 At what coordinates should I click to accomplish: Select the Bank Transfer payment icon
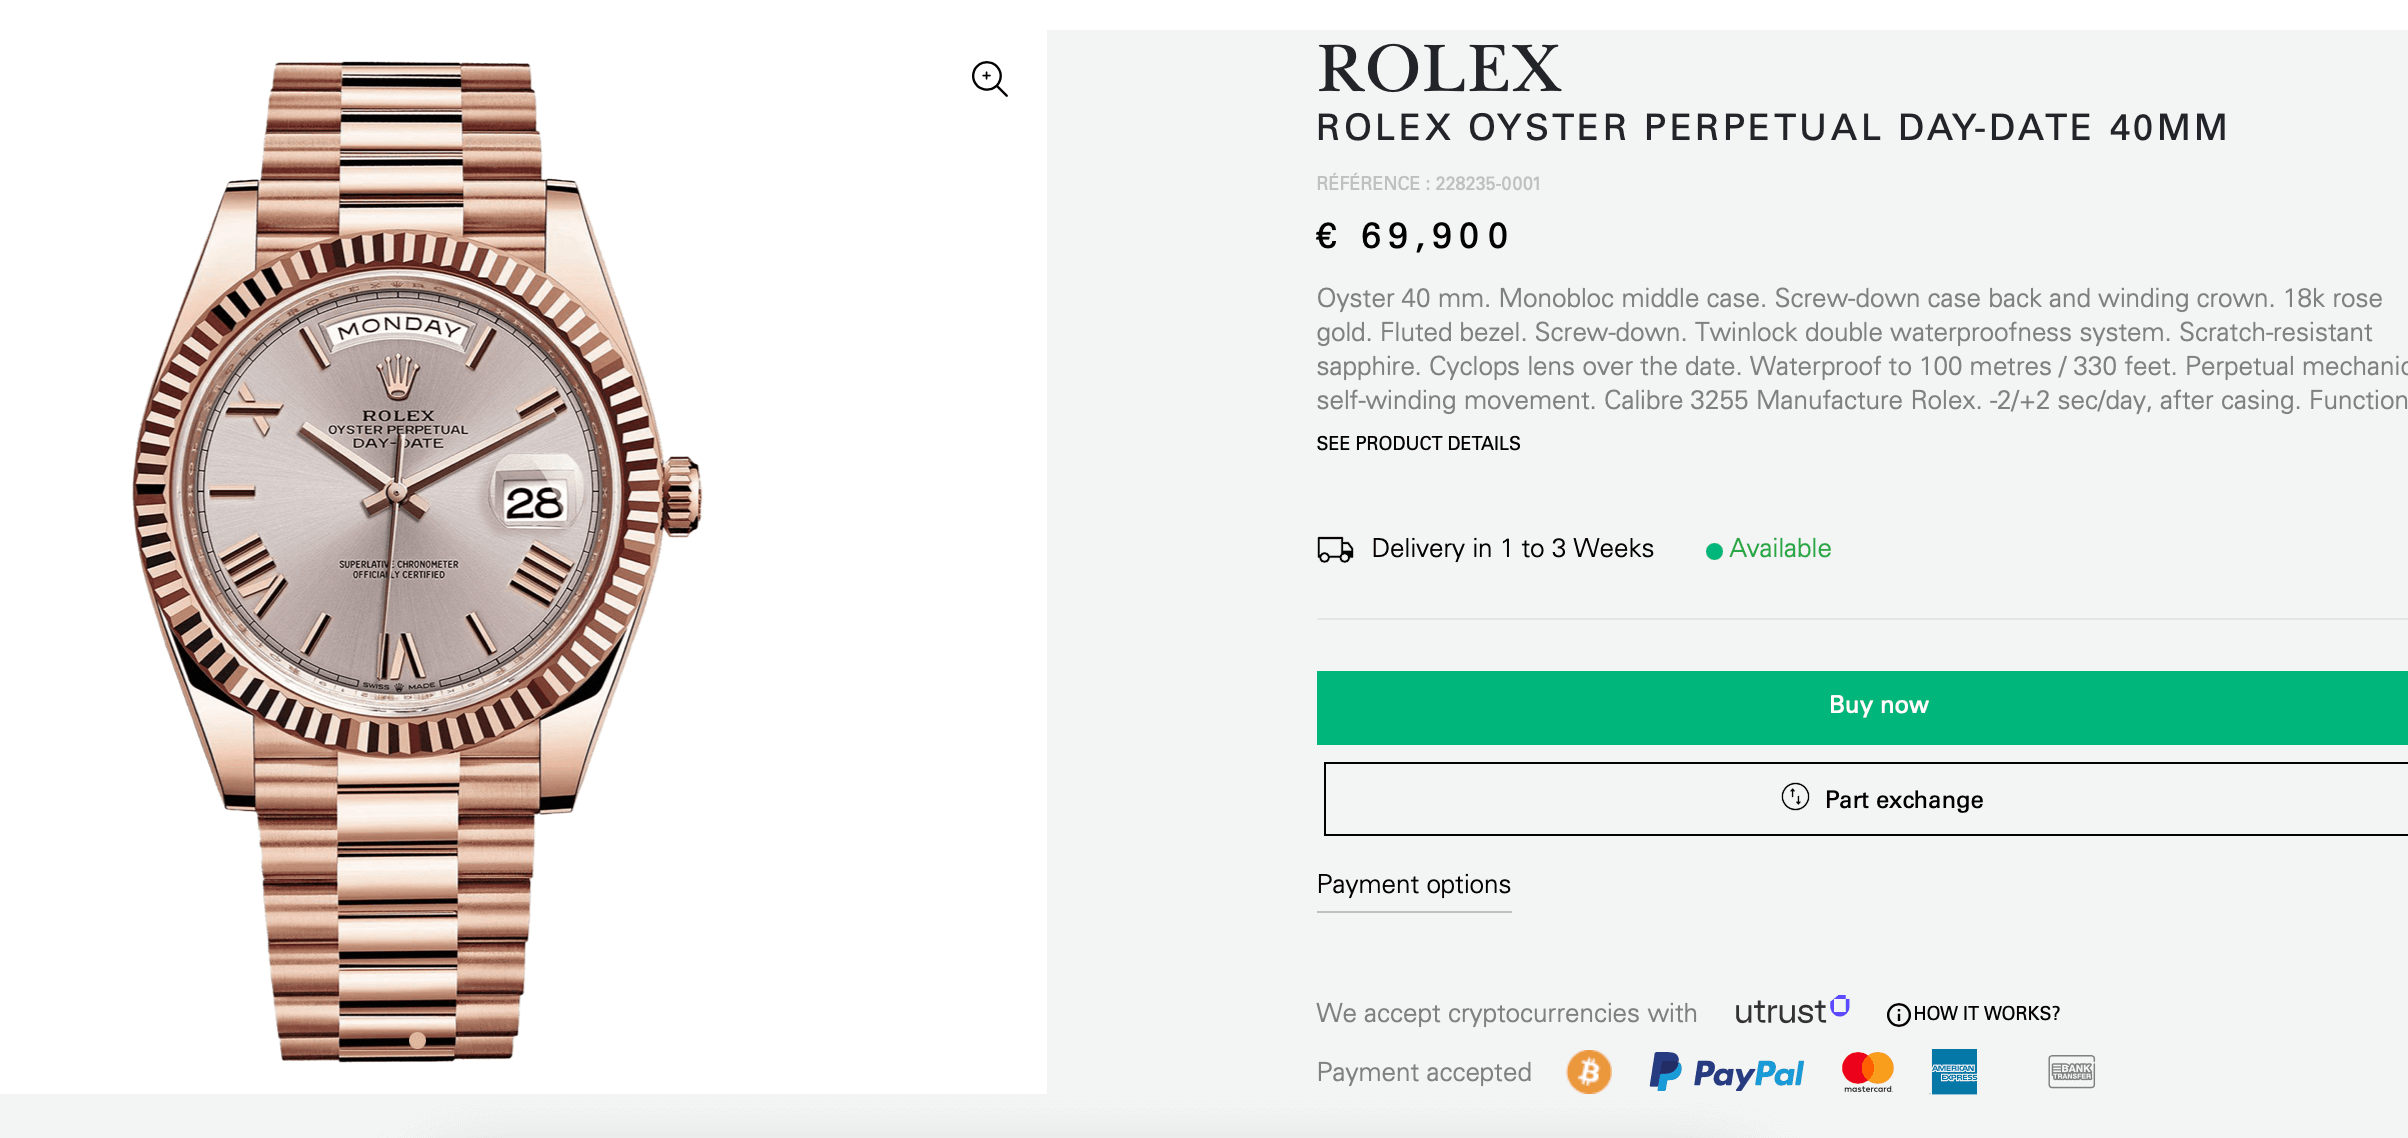click(x=2071, y=1072)
